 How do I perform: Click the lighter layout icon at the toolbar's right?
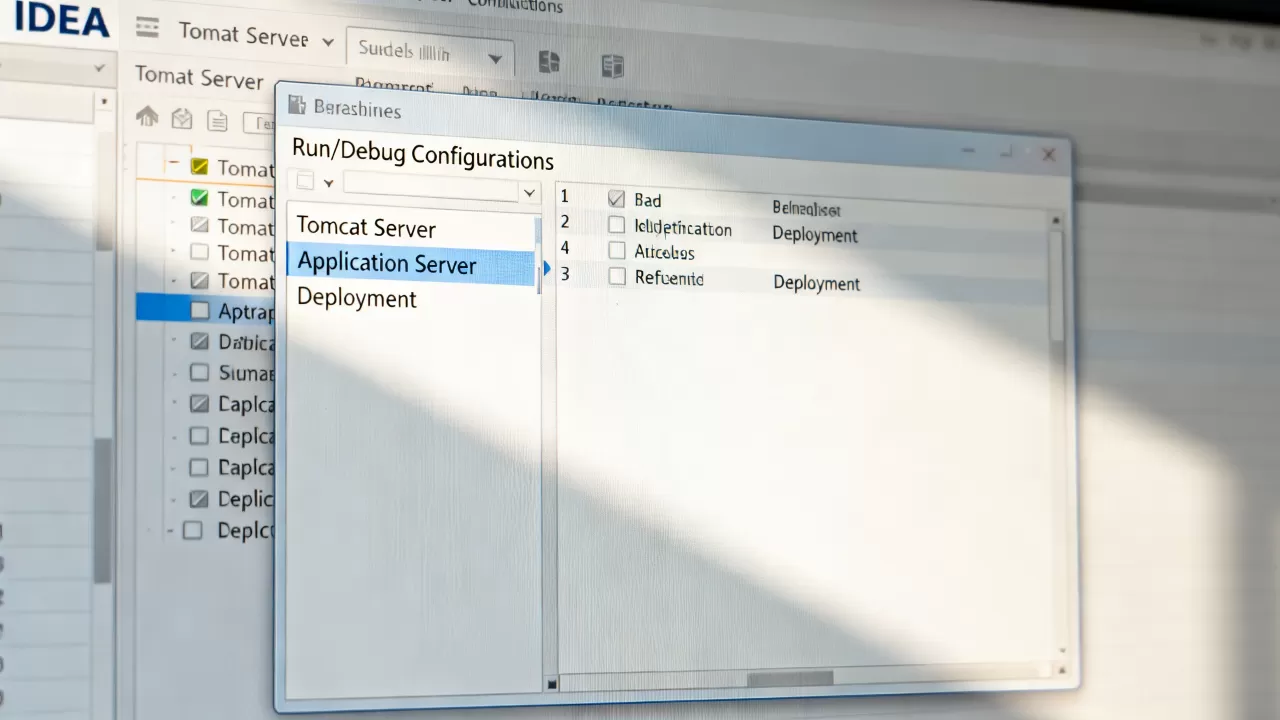pyautogui.click(x=613, y=67)
